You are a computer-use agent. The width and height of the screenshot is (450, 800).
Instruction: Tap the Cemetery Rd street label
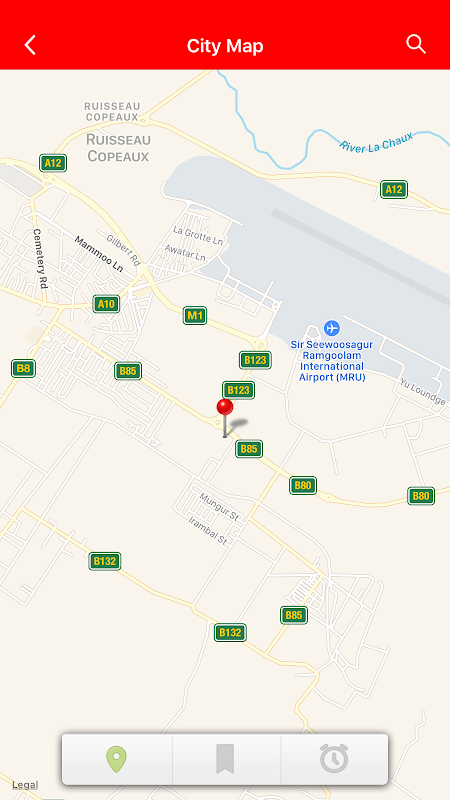pyautogui.click(x=40, y=259)
